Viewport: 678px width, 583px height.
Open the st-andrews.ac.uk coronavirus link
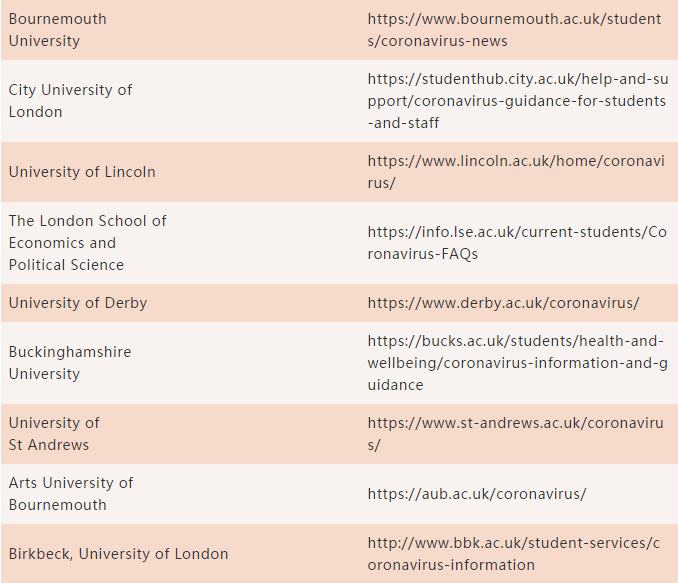(x=514, y=434)
